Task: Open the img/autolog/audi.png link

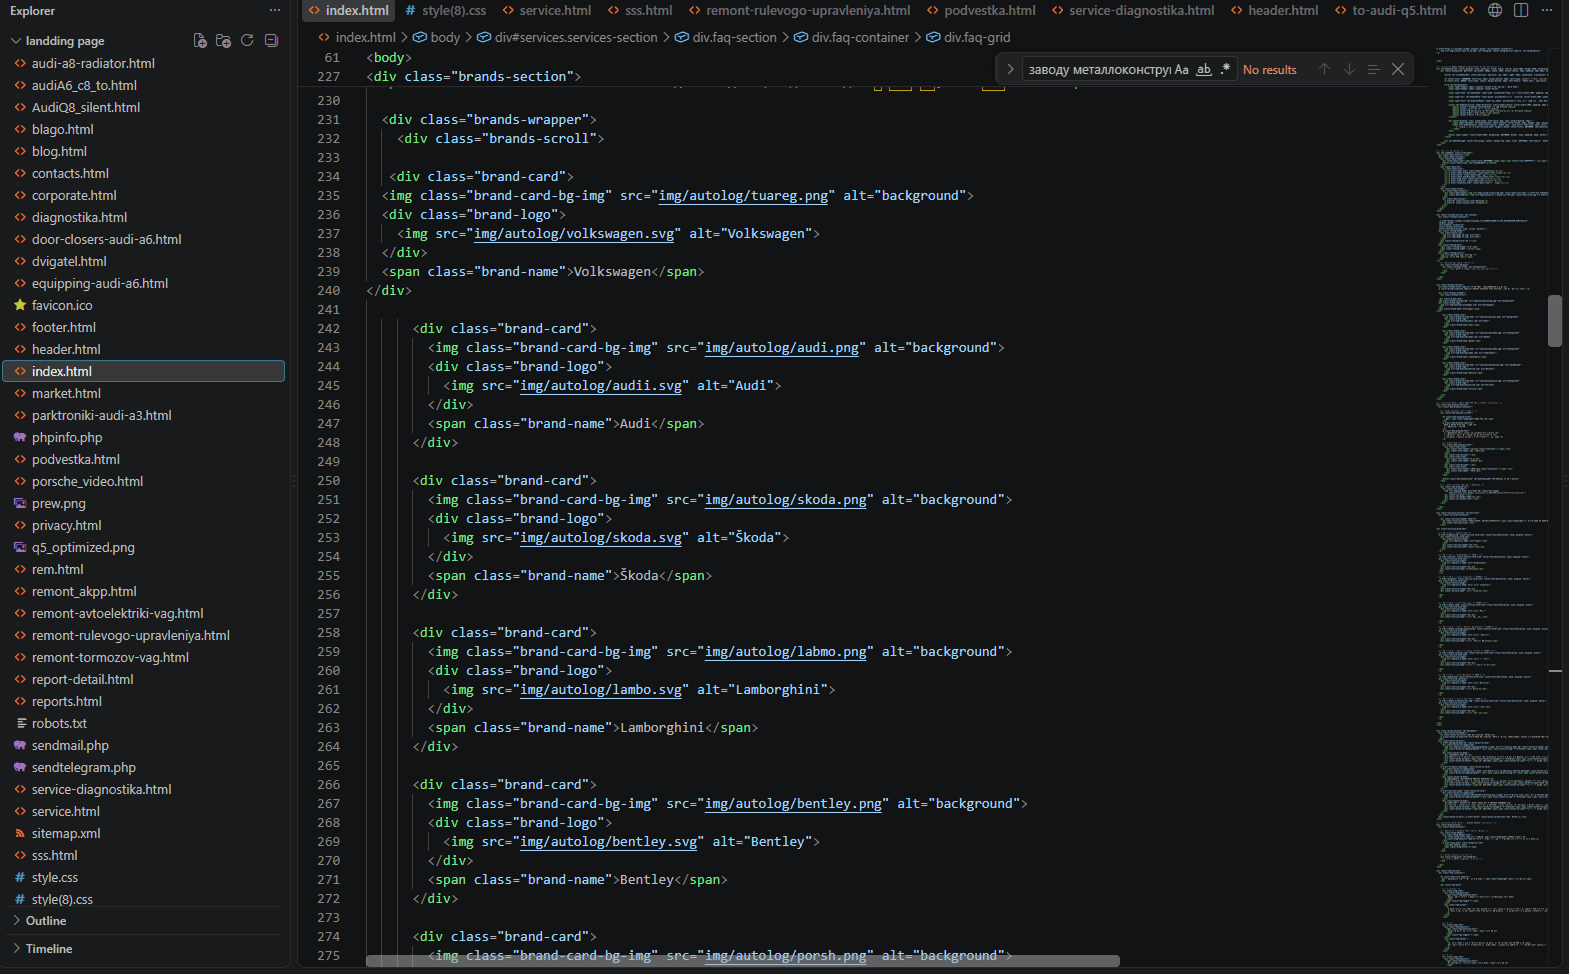Action: 782,348
